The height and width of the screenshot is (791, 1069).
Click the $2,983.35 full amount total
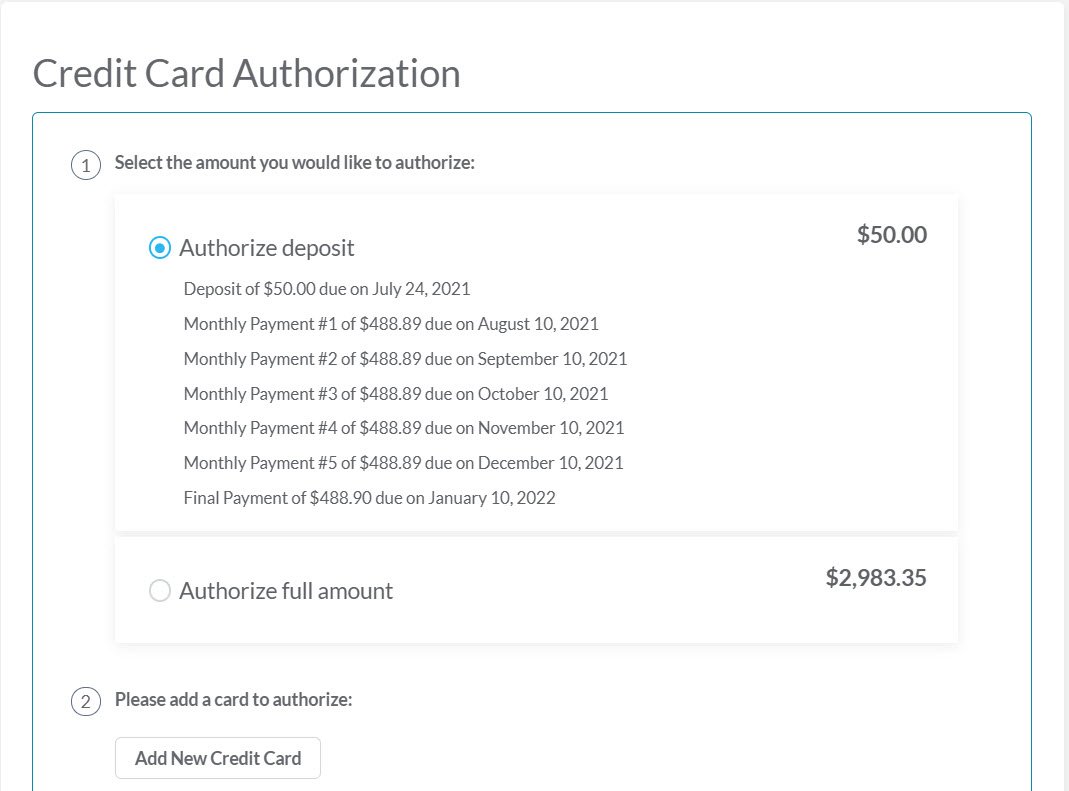click(876, 578)
